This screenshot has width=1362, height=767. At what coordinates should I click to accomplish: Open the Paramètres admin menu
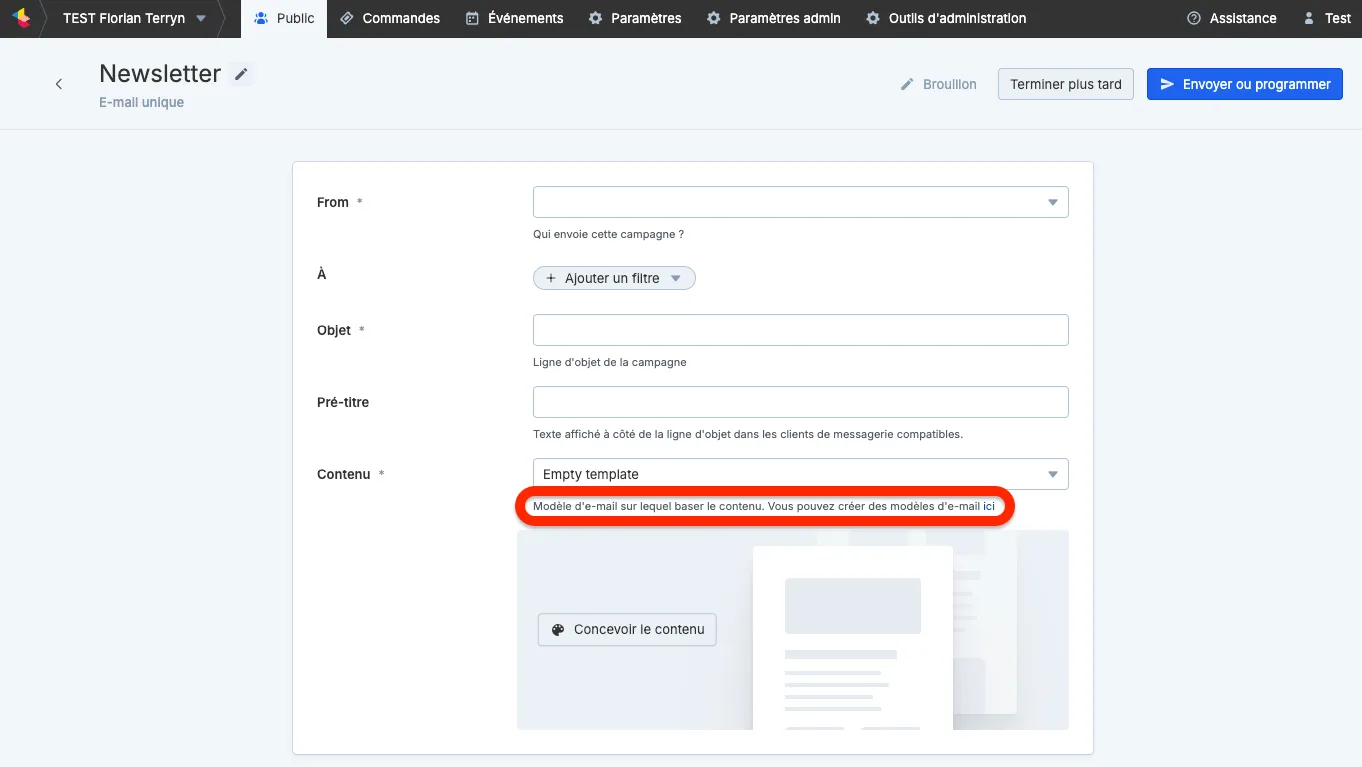pos(774,18)
